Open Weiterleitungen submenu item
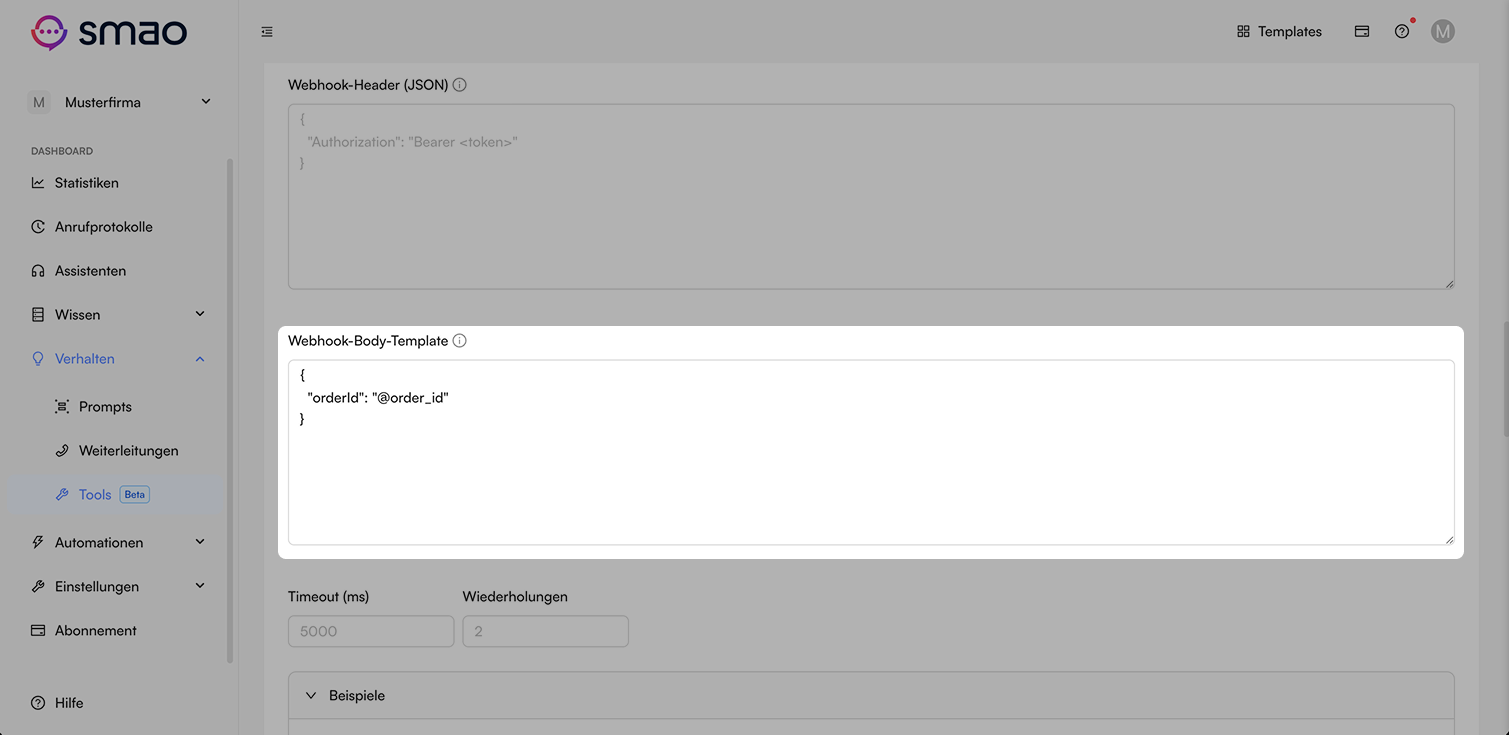This screenshot has width=1509, height=735. click(130, 451)
